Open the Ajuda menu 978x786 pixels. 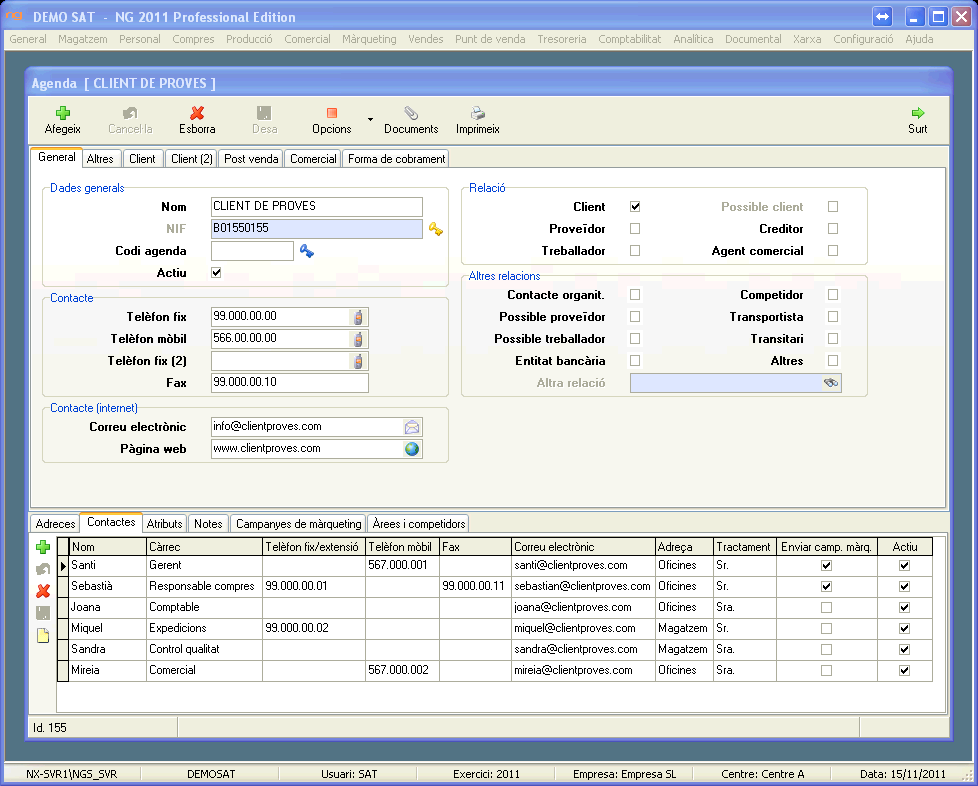tap(919, 39)
